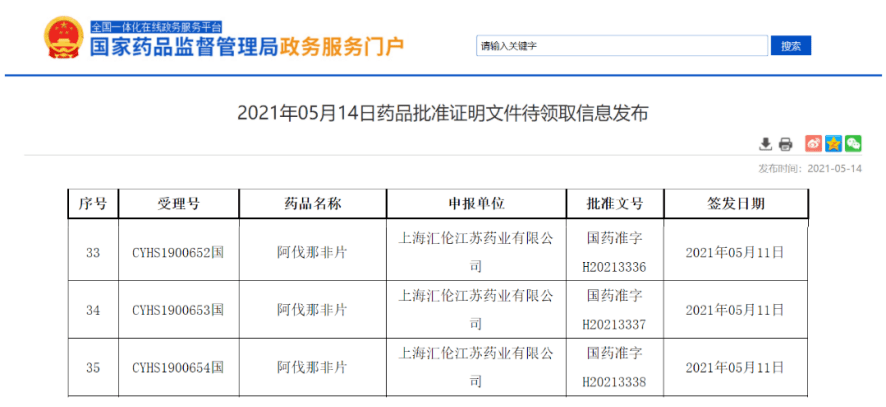Click date 2021年05月11日 in row 35
The image size is (886, 407).
735,368
